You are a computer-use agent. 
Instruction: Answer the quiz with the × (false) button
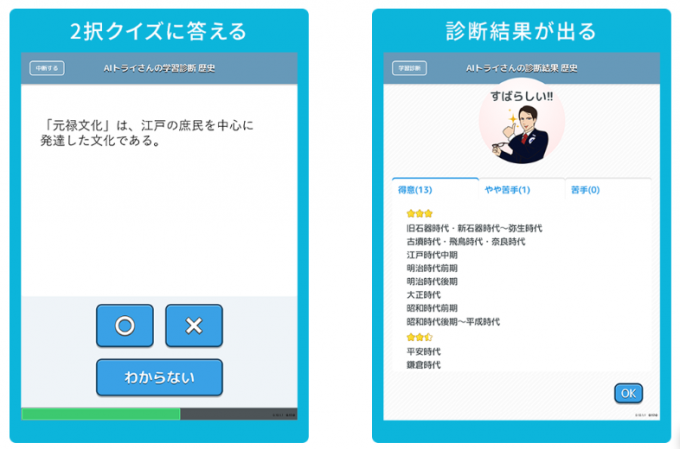[194, 326]
